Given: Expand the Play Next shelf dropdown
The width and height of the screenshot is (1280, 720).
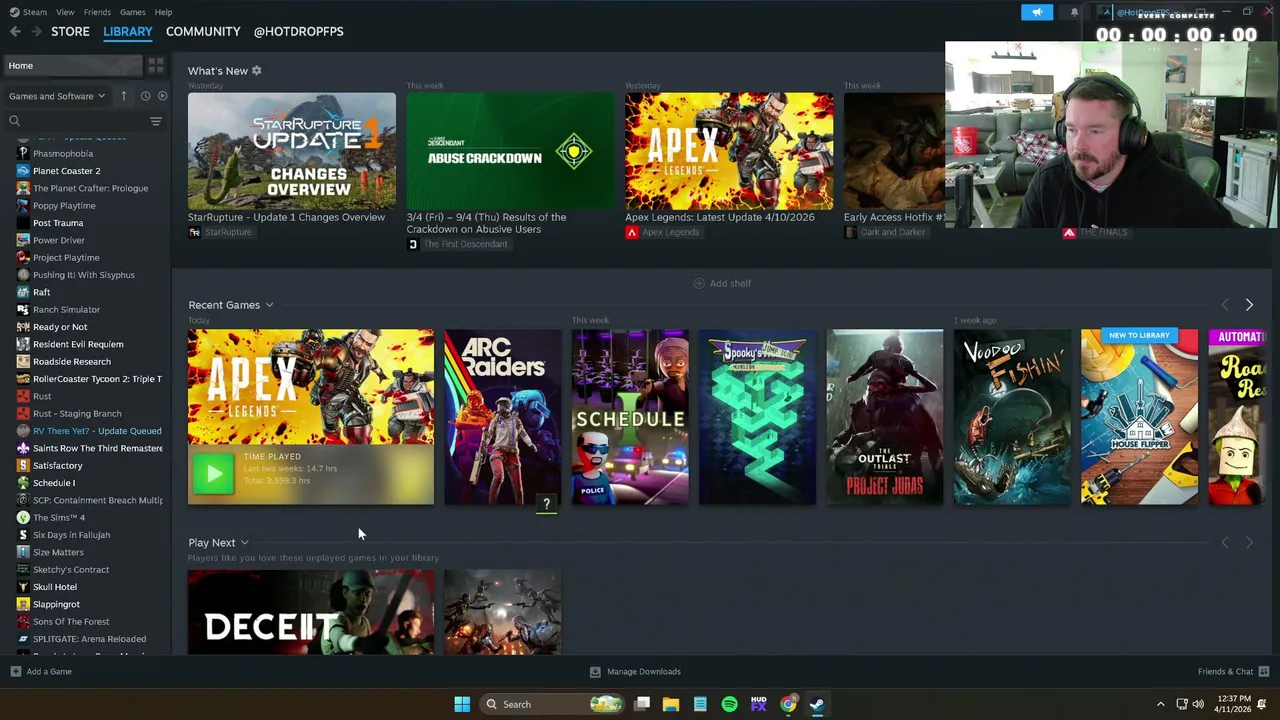Looking at the screenshot, I should pos(244,543).
